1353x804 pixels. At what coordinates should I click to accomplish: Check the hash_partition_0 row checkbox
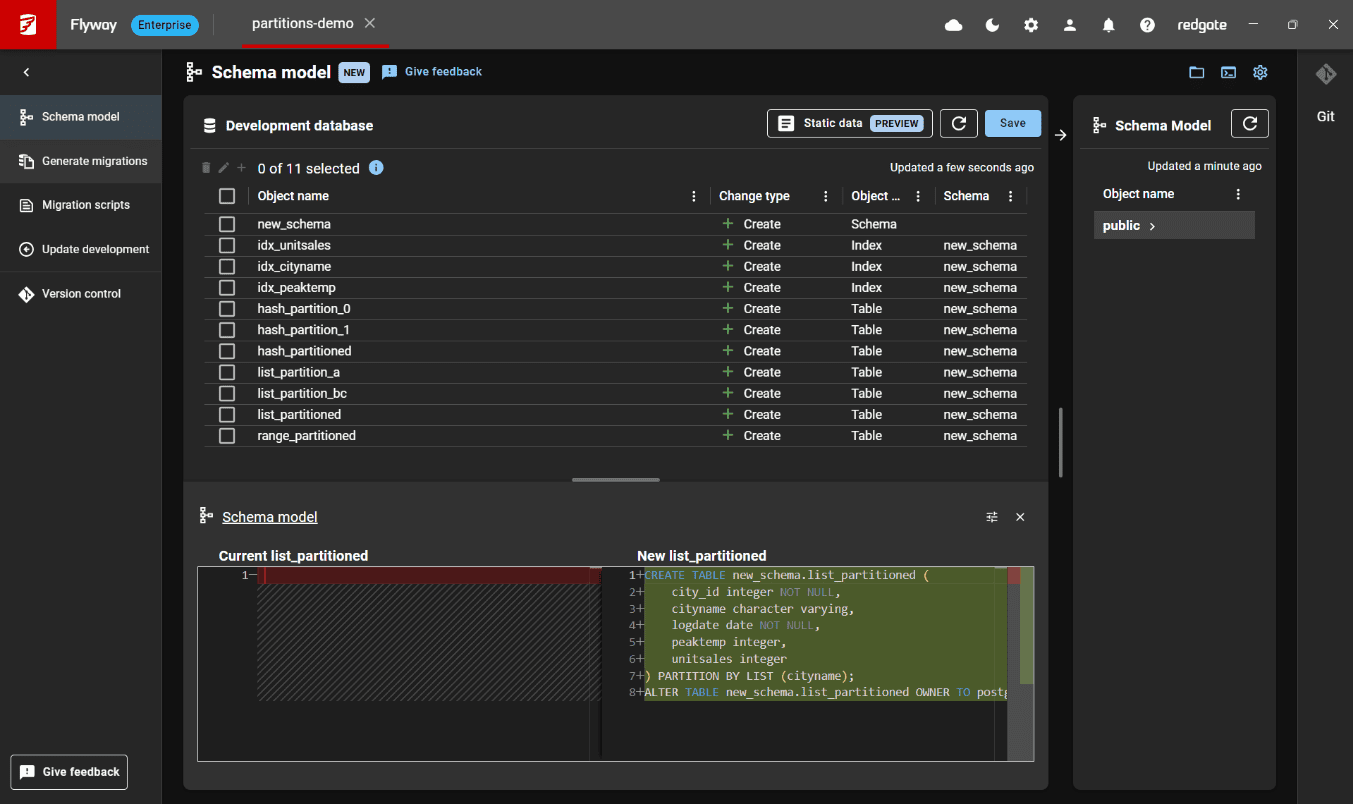click(227, 309)
